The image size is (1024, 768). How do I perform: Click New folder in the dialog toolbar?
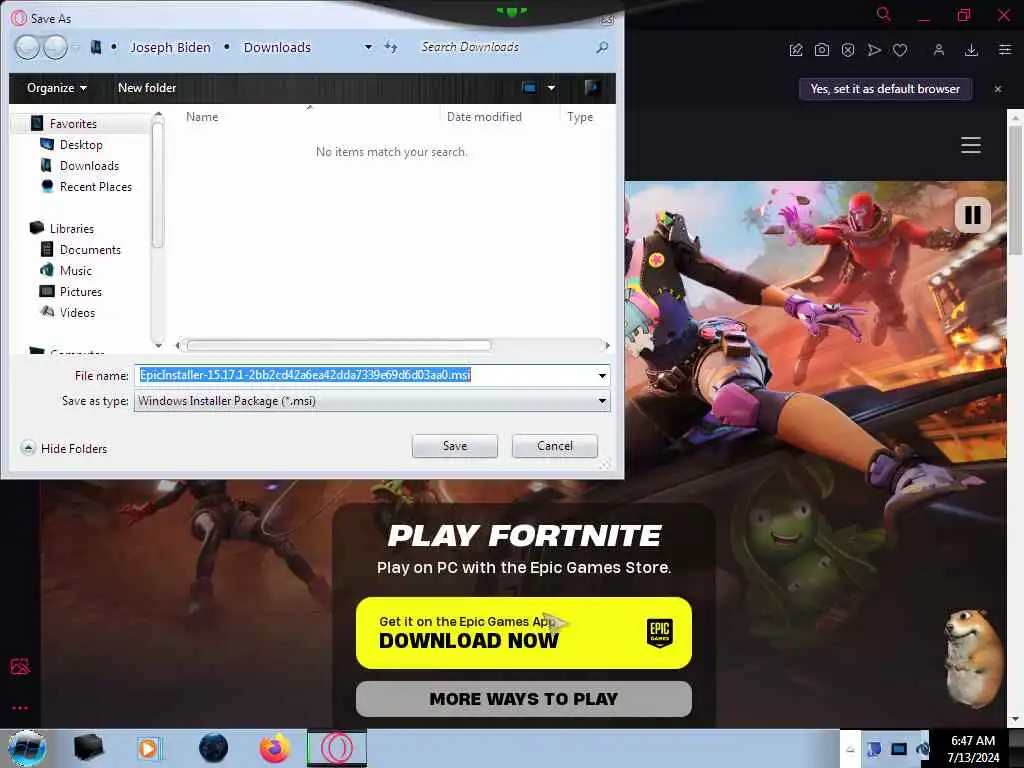coord(147,88)
